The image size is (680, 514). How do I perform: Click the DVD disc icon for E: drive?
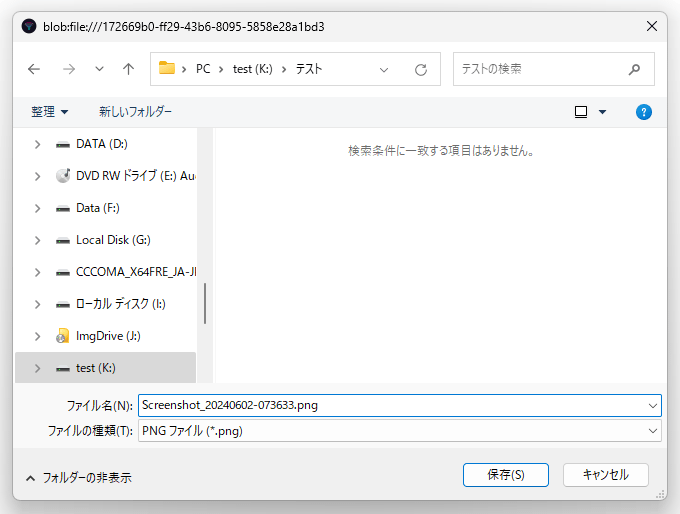click(x=63, y=176)
